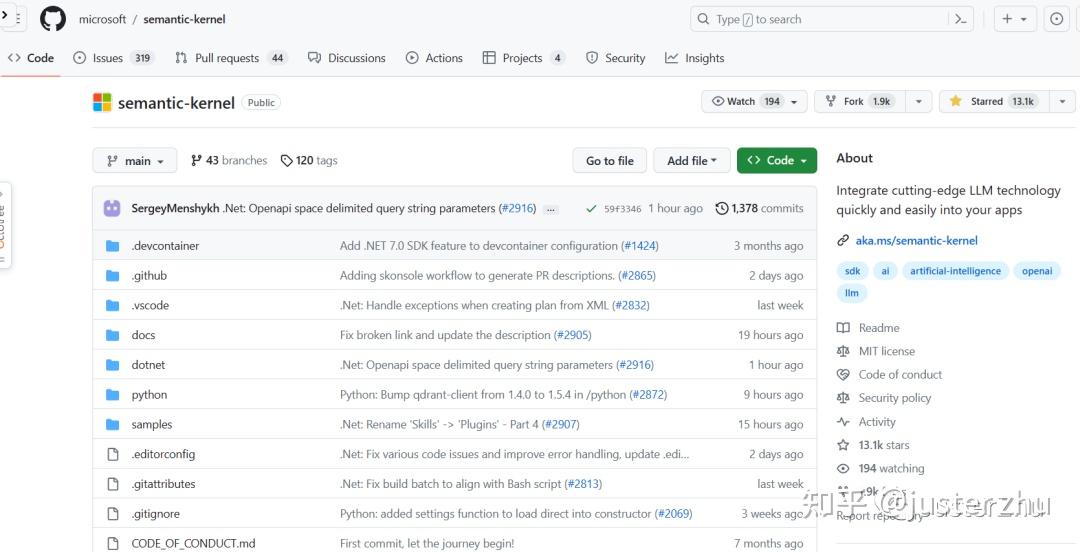The height and width of the screenshot is (552, 1080).
Task: Click the plus create-new icon
Action: tap(1007, 19)
